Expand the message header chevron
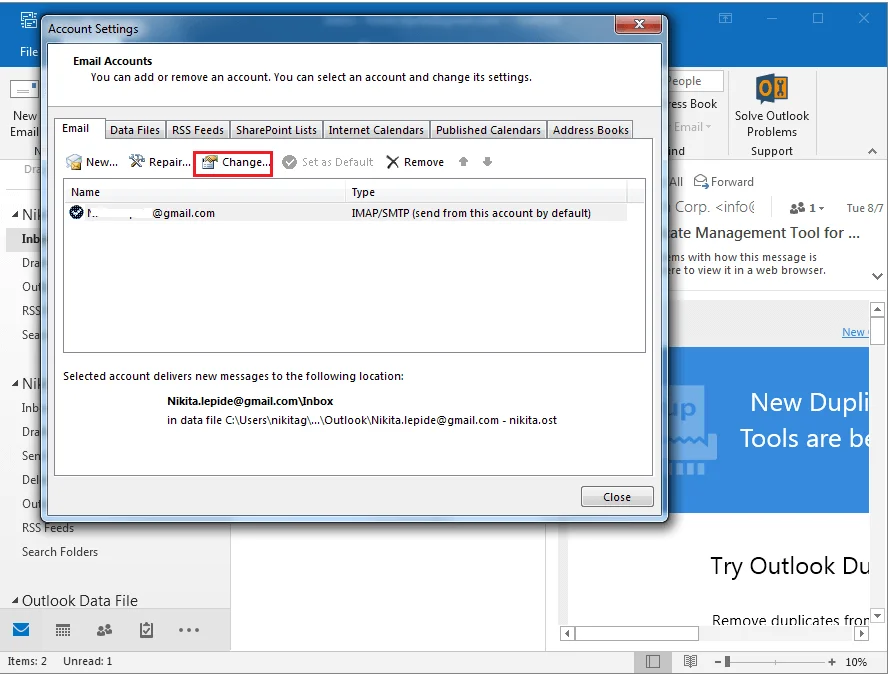Screen dimensions: 888x674 tap(877, 276)
